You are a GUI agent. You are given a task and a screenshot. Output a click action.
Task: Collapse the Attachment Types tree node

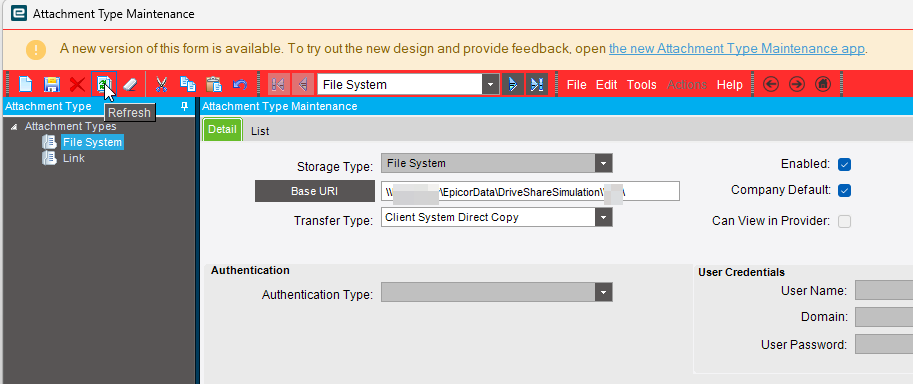(14, 126)
